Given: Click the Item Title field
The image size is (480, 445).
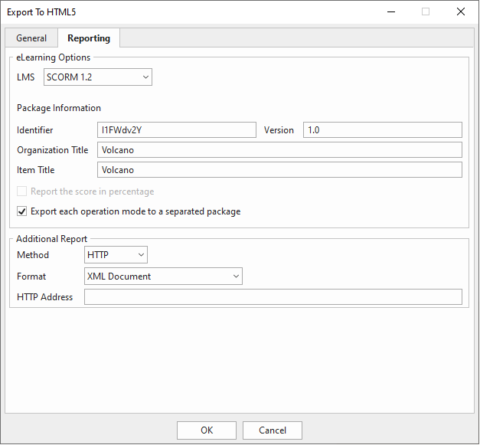Looking at the screenshot, I should pos(280,170).
